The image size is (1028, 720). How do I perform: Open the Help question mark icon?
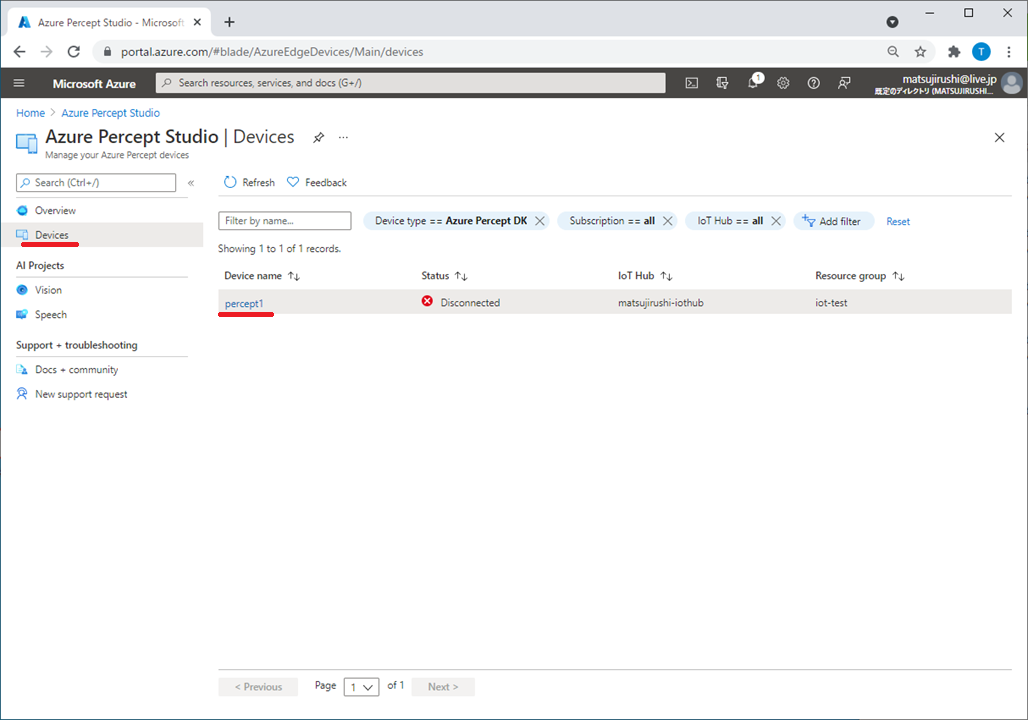tap(814, 83)
